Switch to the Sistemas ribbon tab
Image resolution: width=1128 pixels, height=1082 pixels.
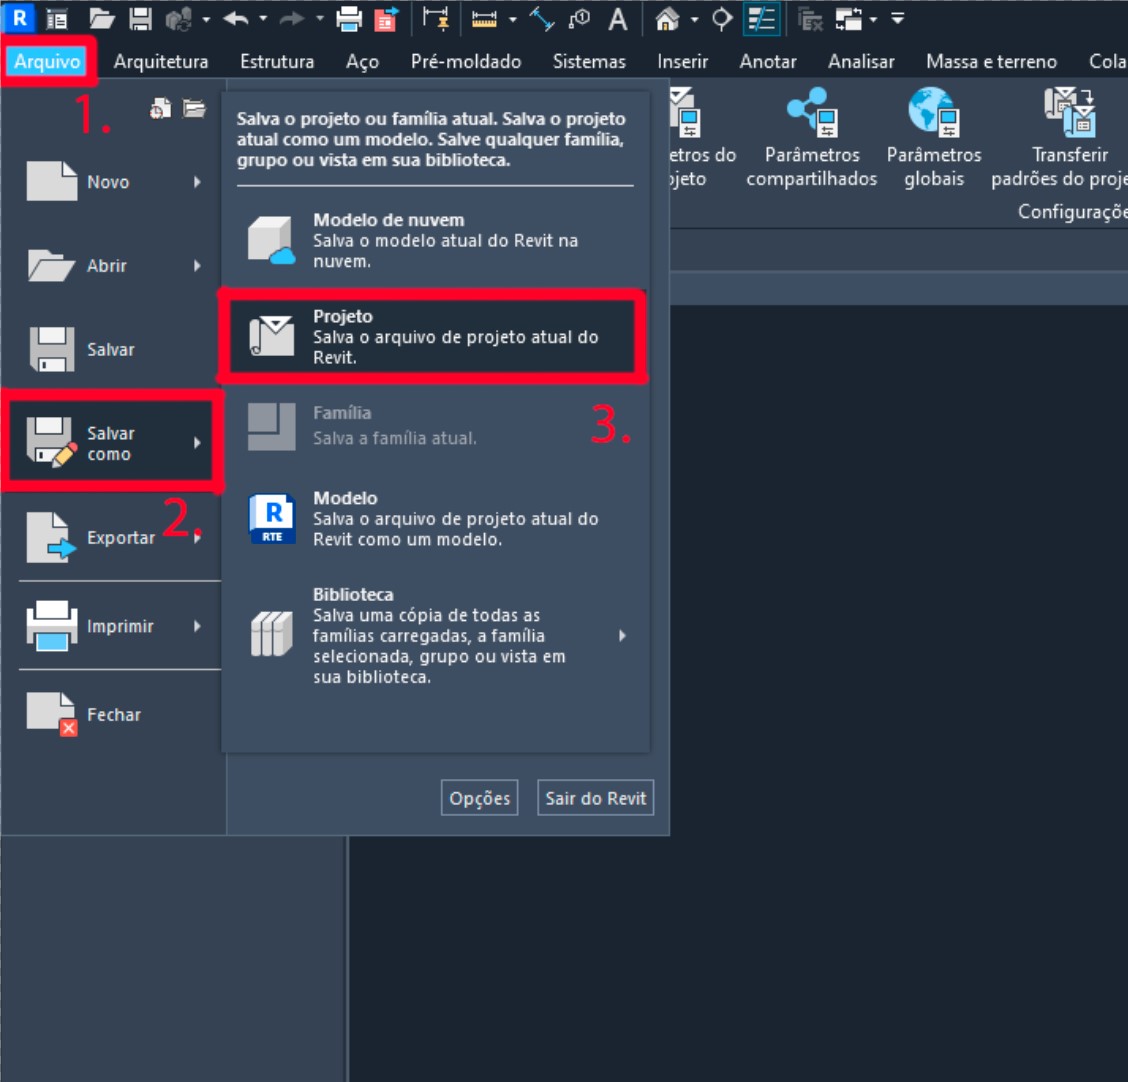pyautogui.click(x=589, y=61)
